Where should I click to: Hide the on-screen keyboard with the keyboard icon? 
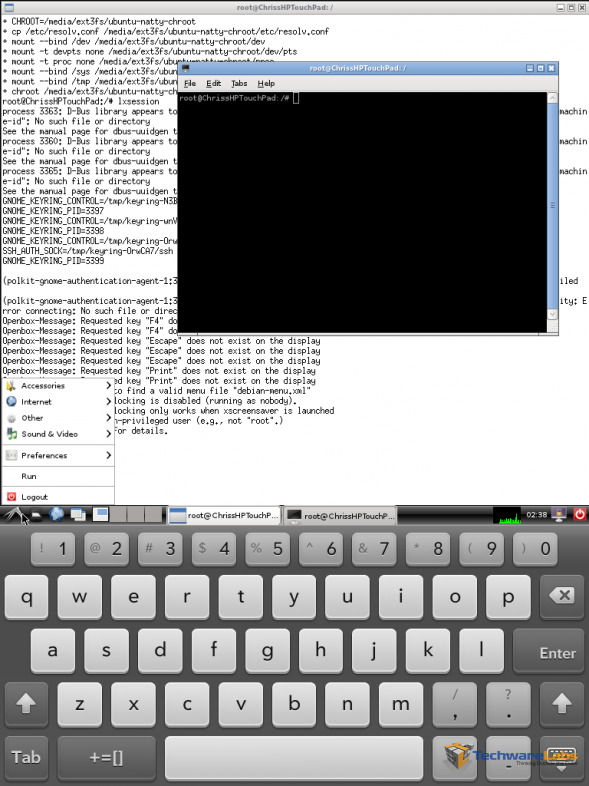click(561, 758)
